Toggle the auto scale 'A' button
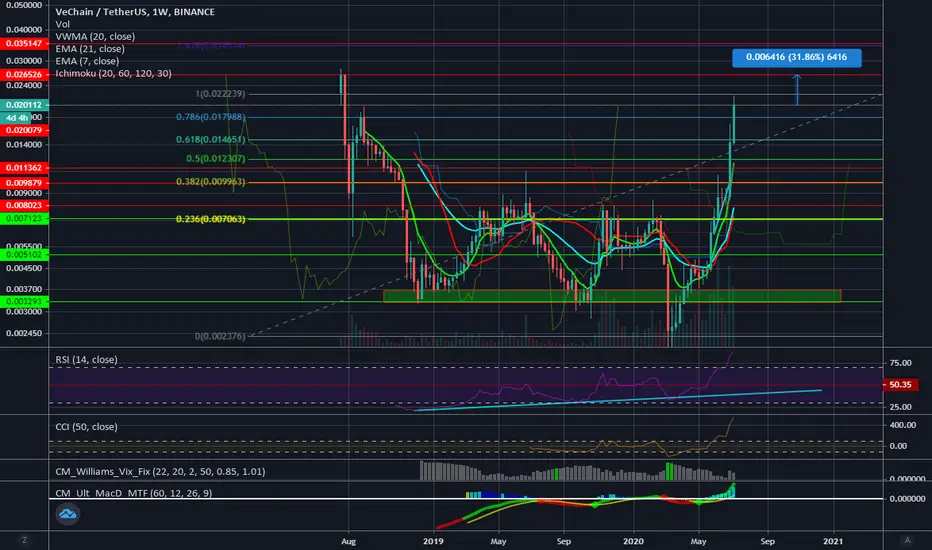 click(907, 540)
